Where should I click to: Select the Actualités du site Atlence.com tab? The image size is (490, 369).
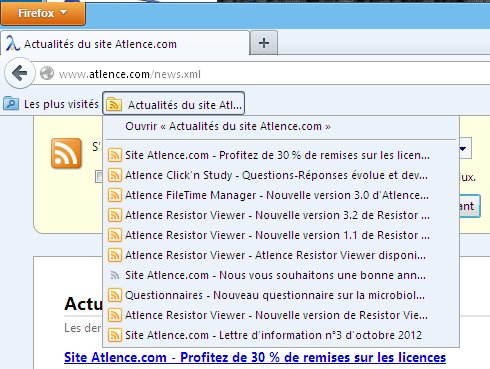coord(125,44)
